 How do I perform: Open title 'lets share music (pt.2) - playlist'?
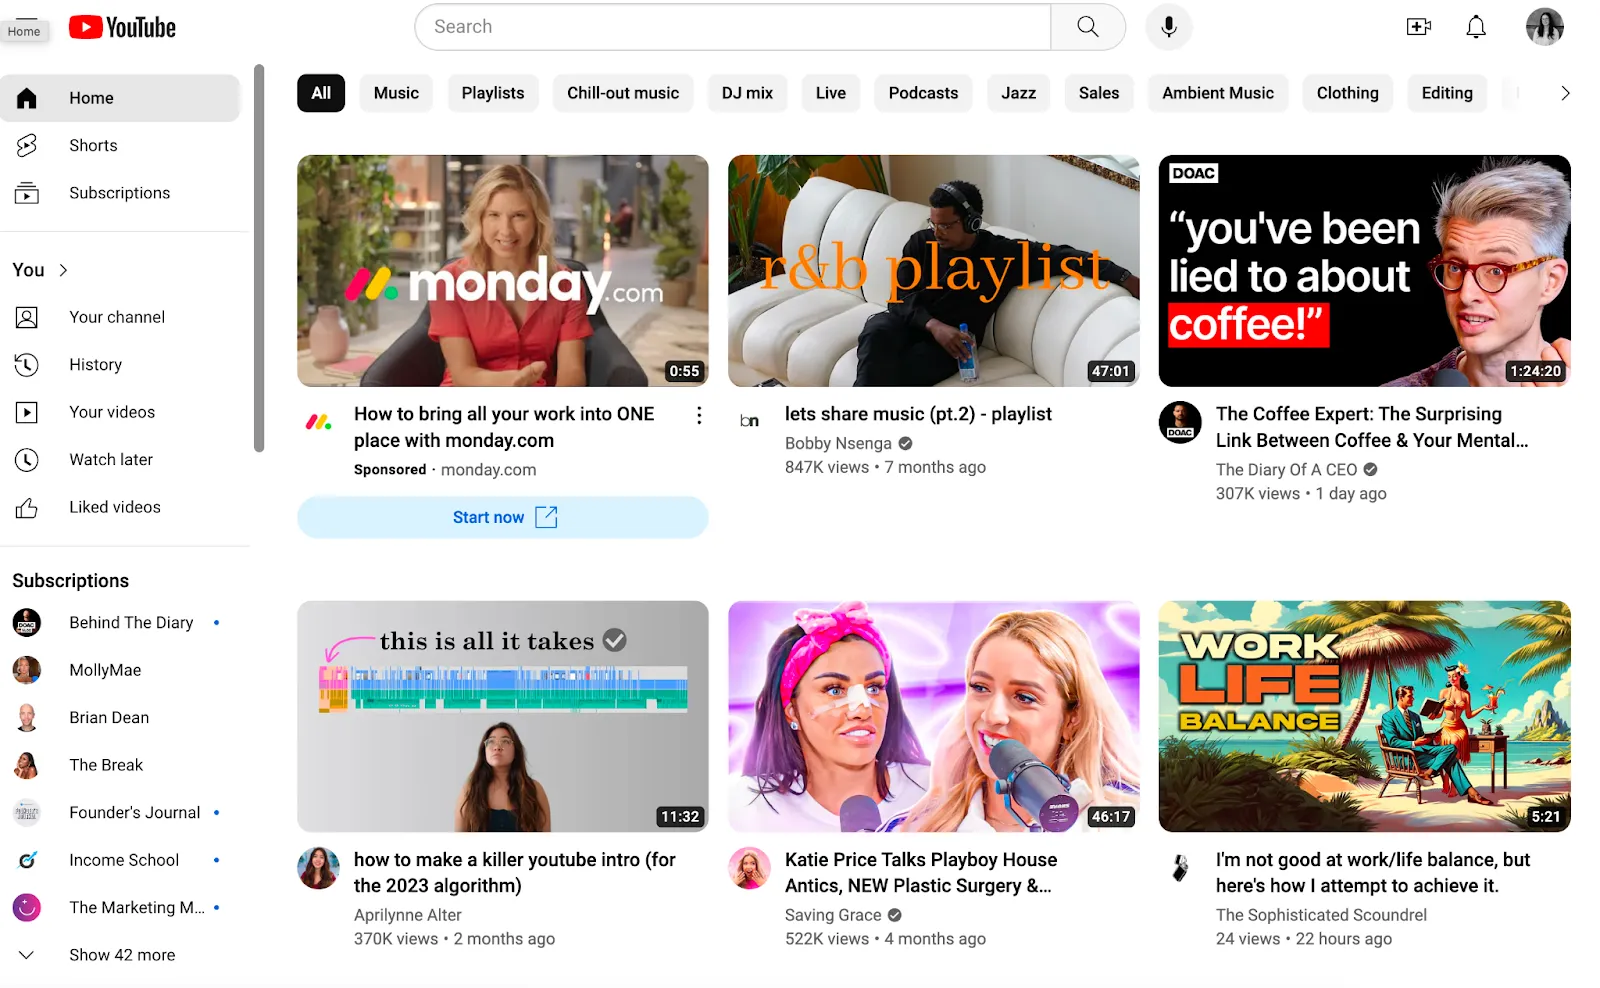pyautogui.click(x=918, y=414)
